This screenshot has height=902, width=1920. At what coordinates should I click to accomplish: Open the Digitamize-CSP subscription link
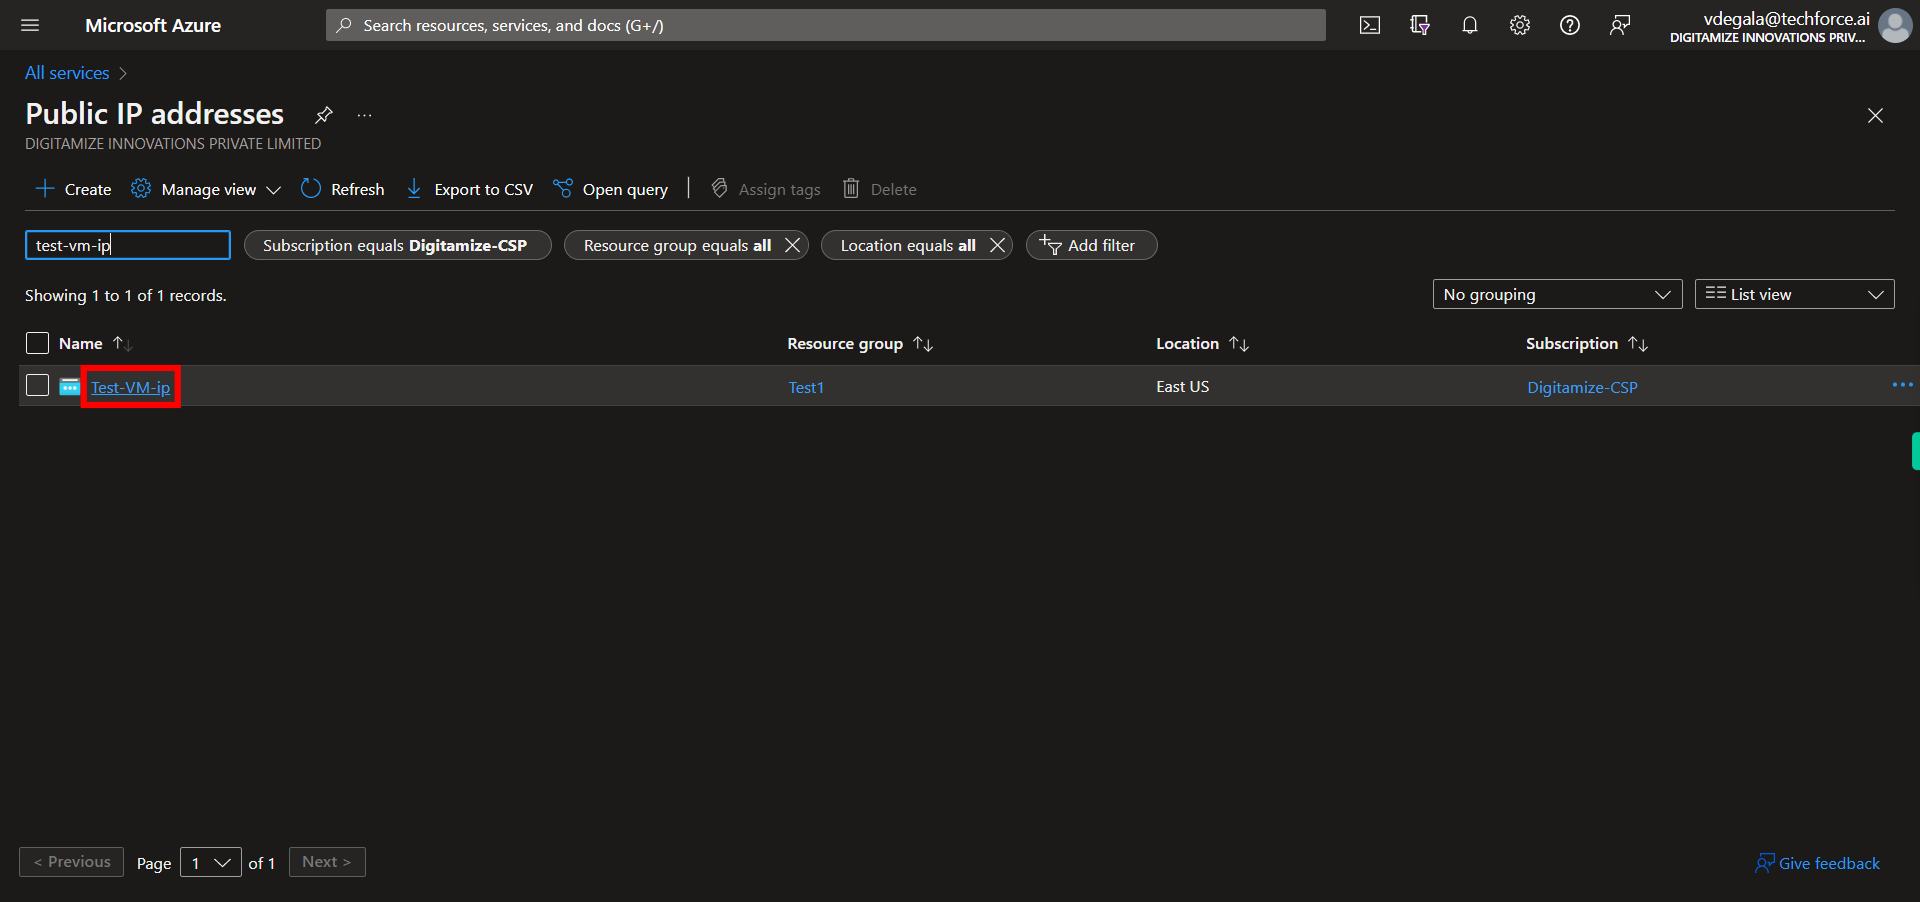1582,387
